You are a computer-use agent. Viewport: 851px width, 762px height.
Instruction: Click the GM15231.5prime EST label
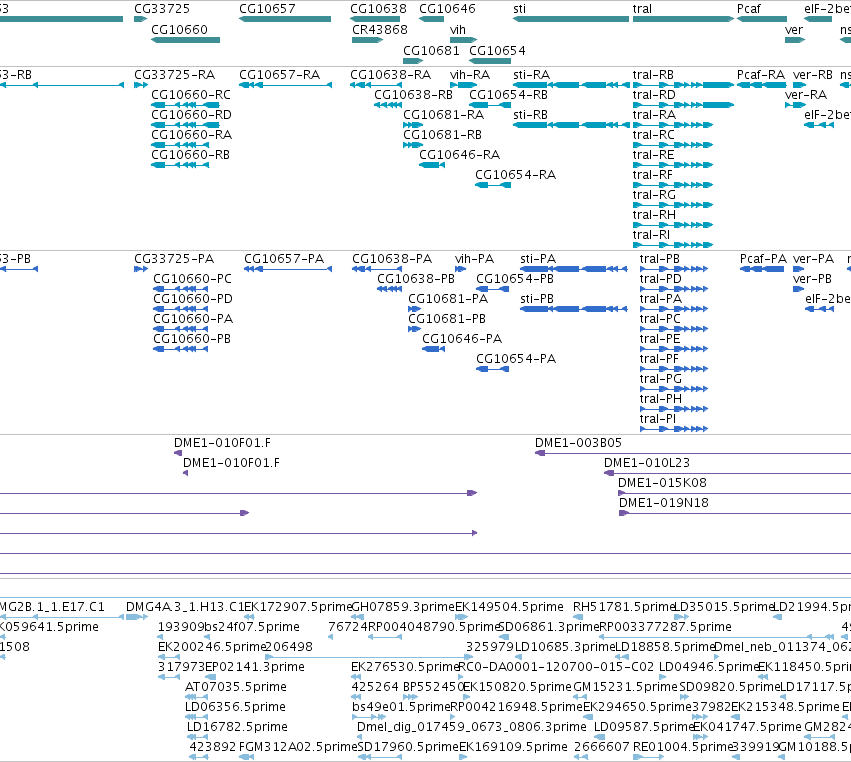[625, 687]
